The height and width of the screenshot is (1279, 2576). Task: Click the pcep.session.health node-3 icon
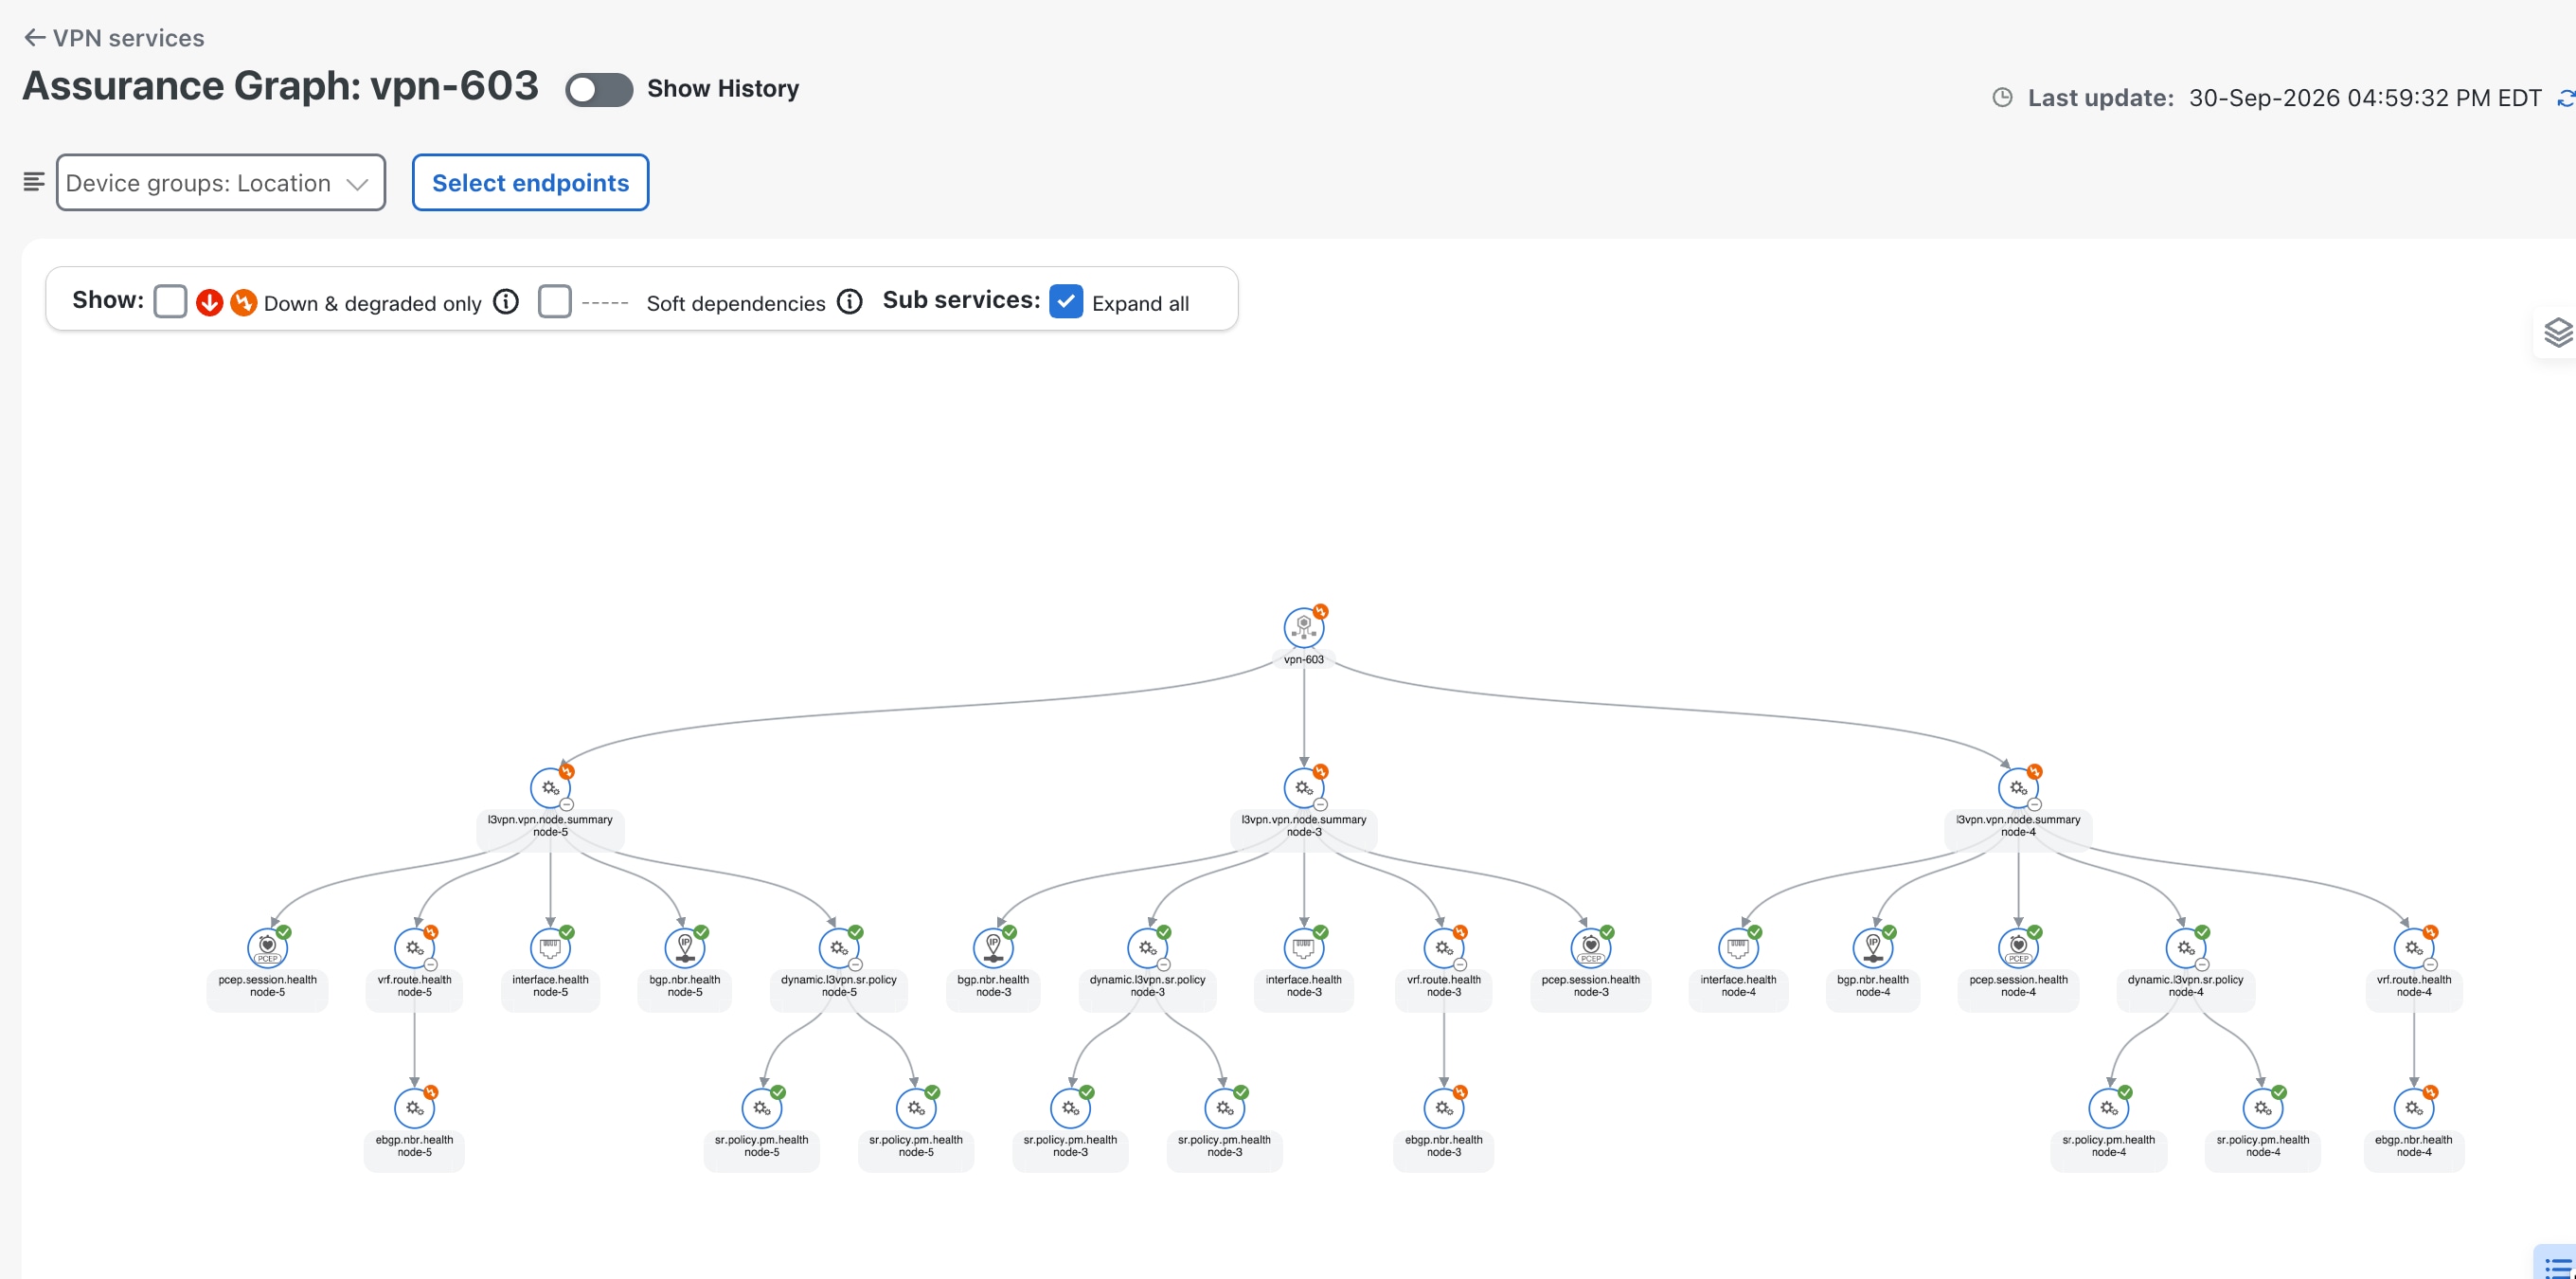pos(1590,947)
